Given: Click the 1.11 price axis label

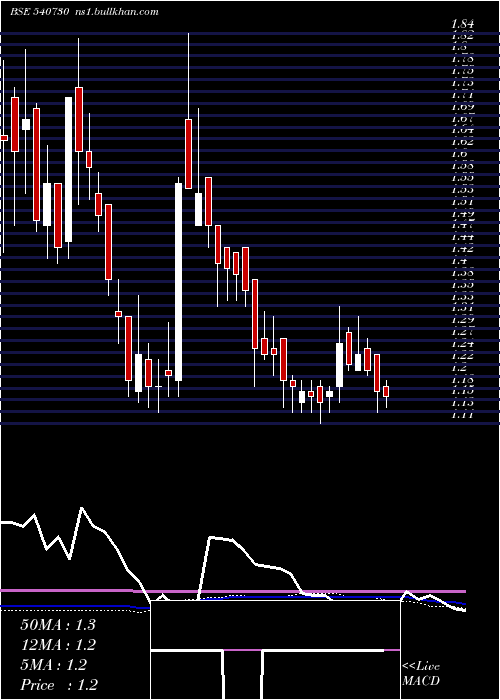Looking at the screenshot, I should (x=462, y=415).
